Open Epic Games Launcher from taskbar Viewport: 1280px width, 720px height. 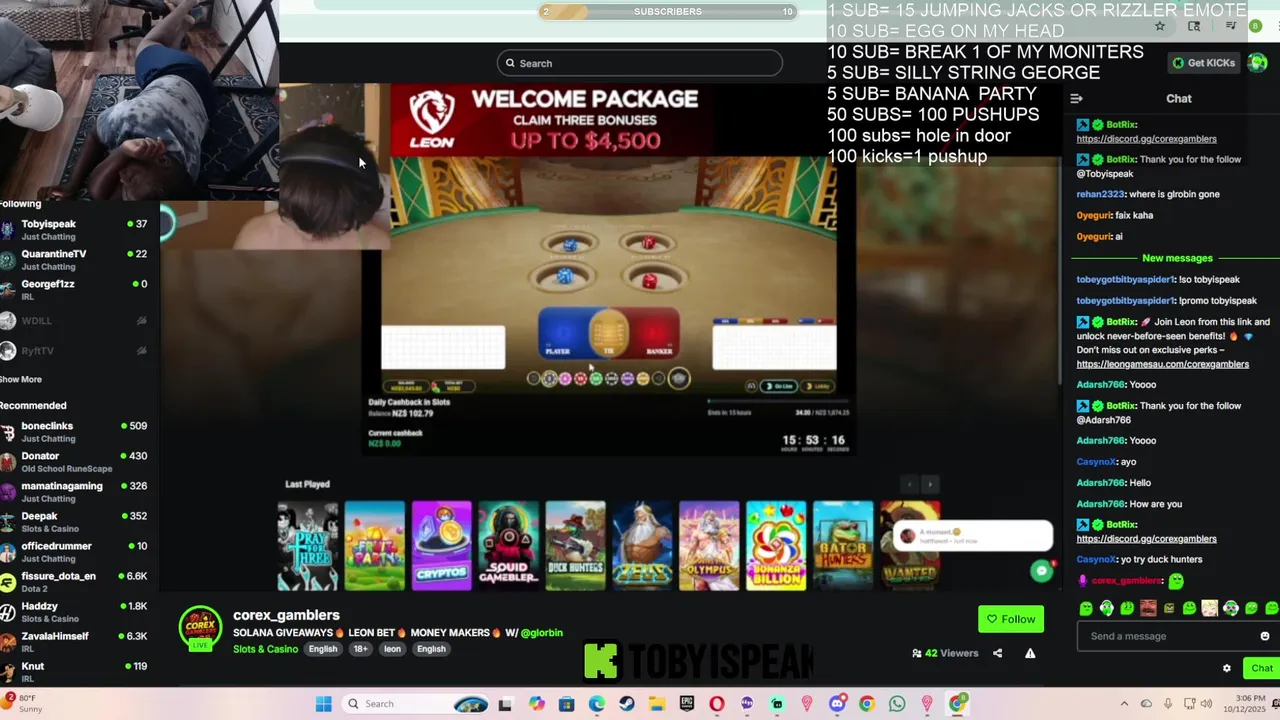tap(686, 704)
